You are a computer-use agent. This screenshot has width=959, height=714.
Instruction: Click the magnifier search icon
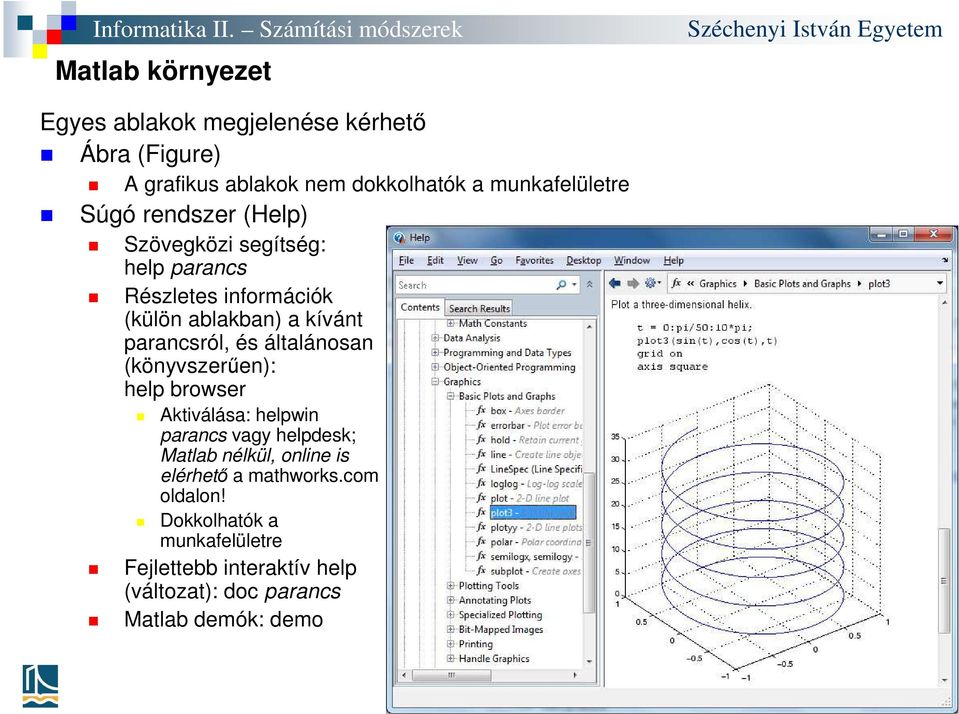pyautogui.click(x=561, y=285)
